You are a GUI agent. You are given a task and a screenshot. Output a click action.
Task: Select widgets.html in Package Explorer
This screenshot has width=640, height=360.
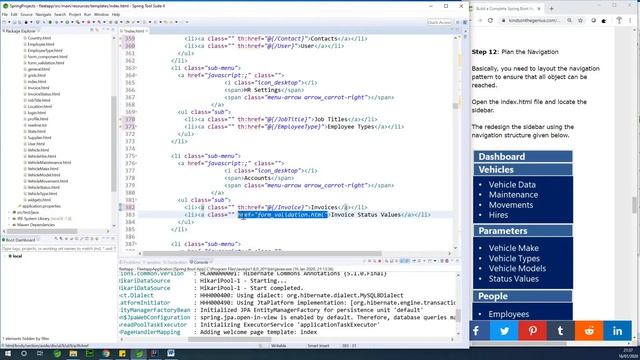pyautogui.click(x=39, y=200)
